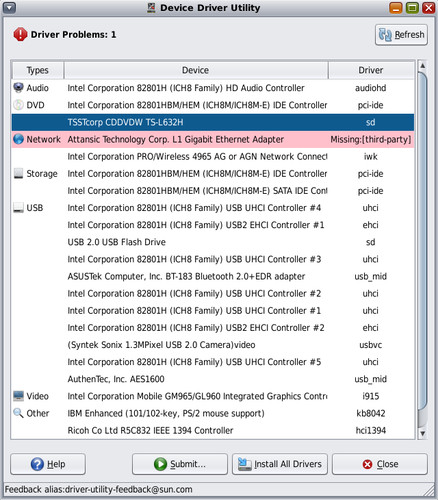
Task: Select the USB 2.0 USB Flash Drive row
Action: point(213,242)
